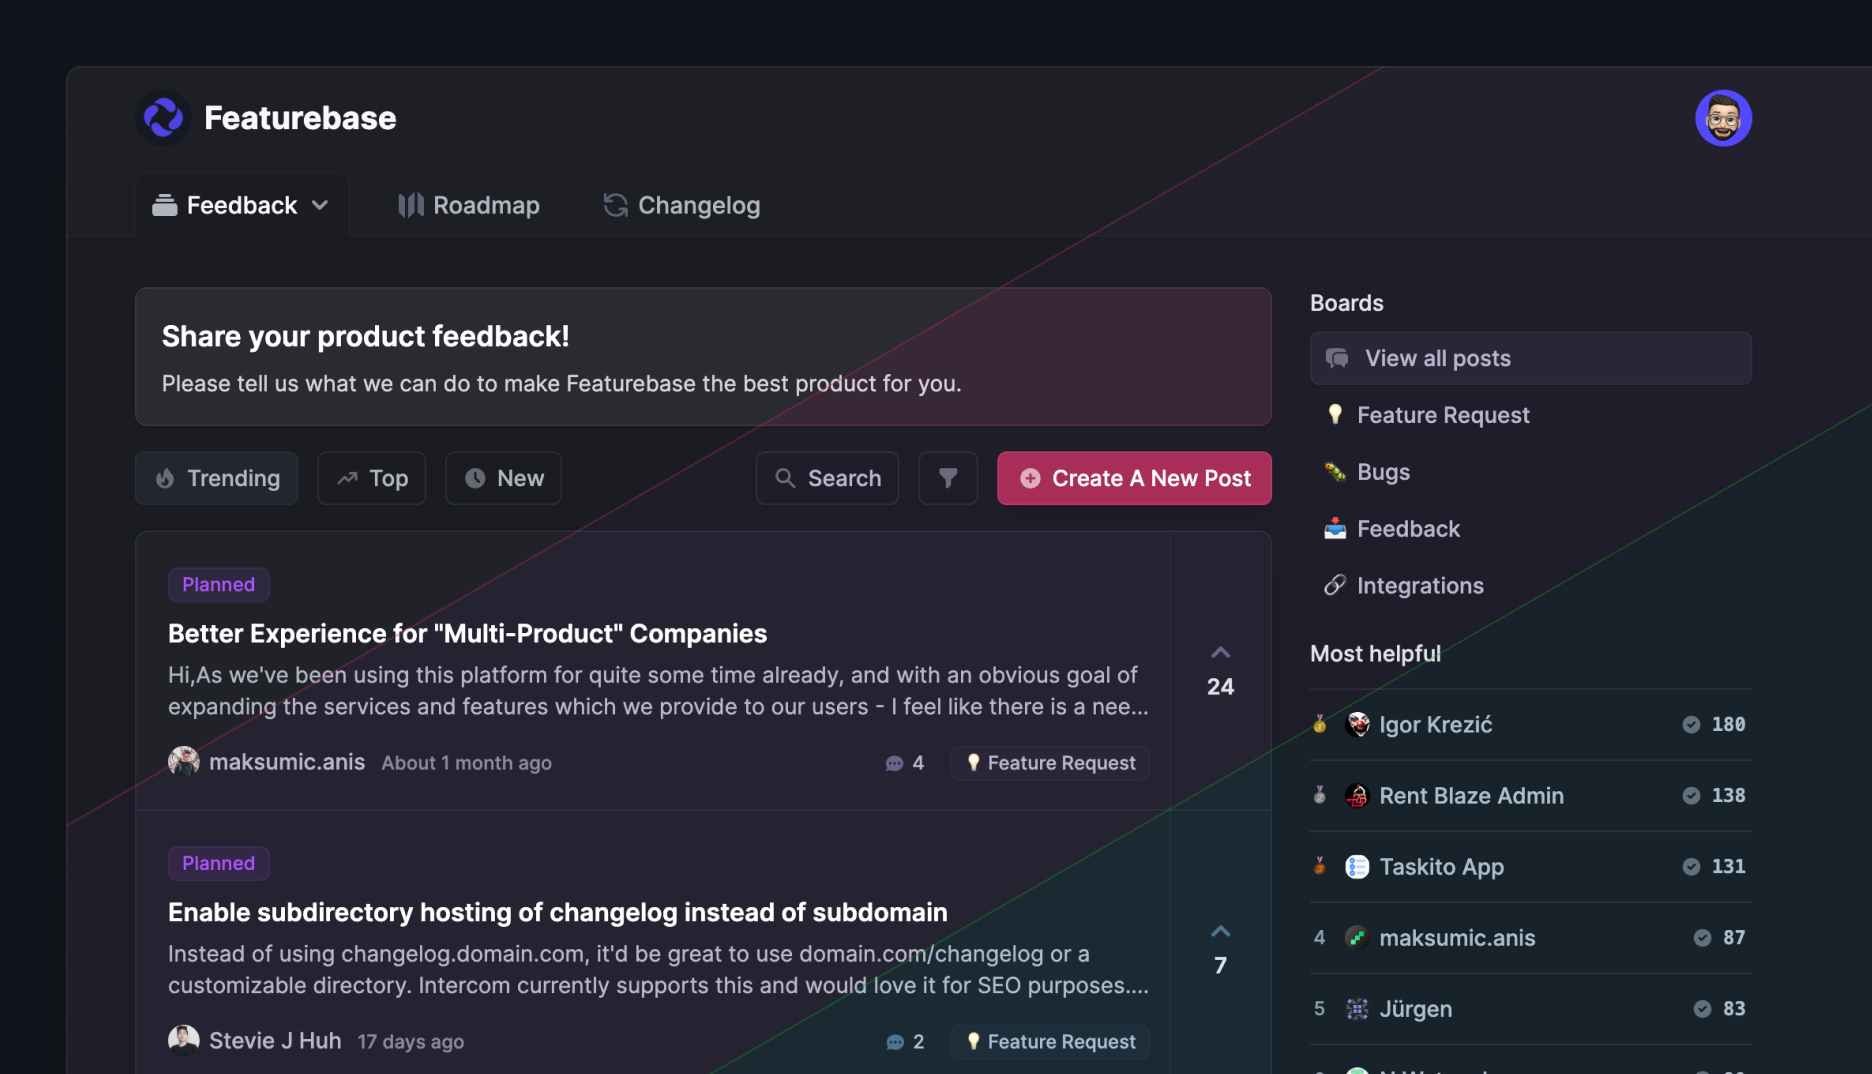Expand the Feedback tab dropdown chevron

320,205
